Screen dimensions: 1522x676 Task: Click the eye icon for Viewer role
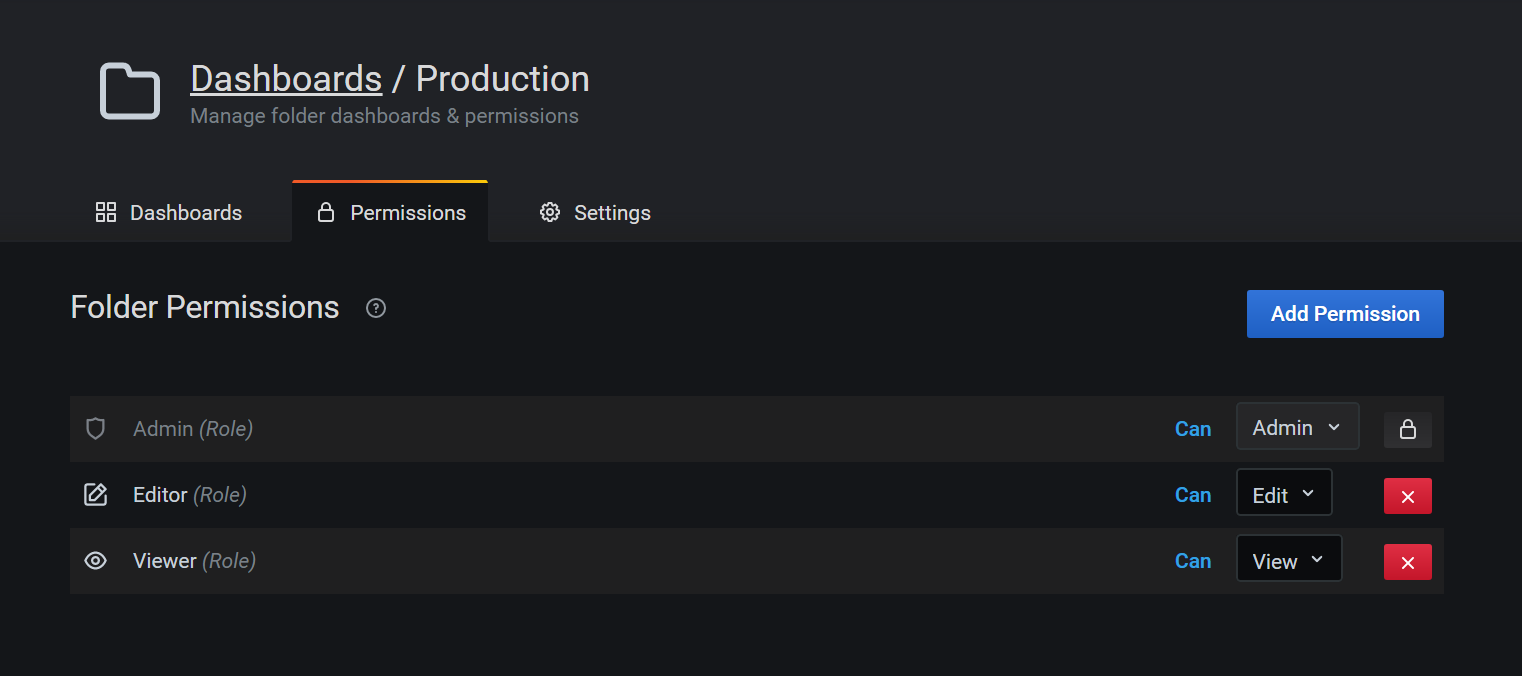tap(95, 561)
